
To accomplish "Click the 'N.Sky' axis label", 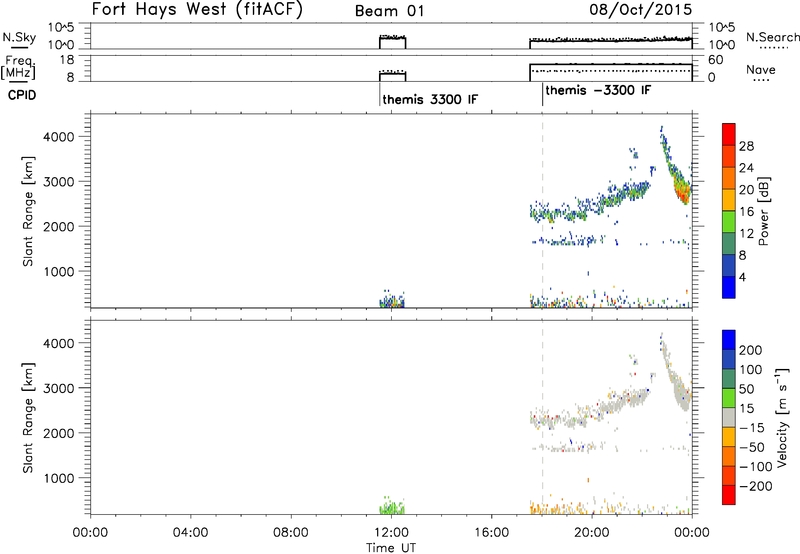I will pos(19,37).
